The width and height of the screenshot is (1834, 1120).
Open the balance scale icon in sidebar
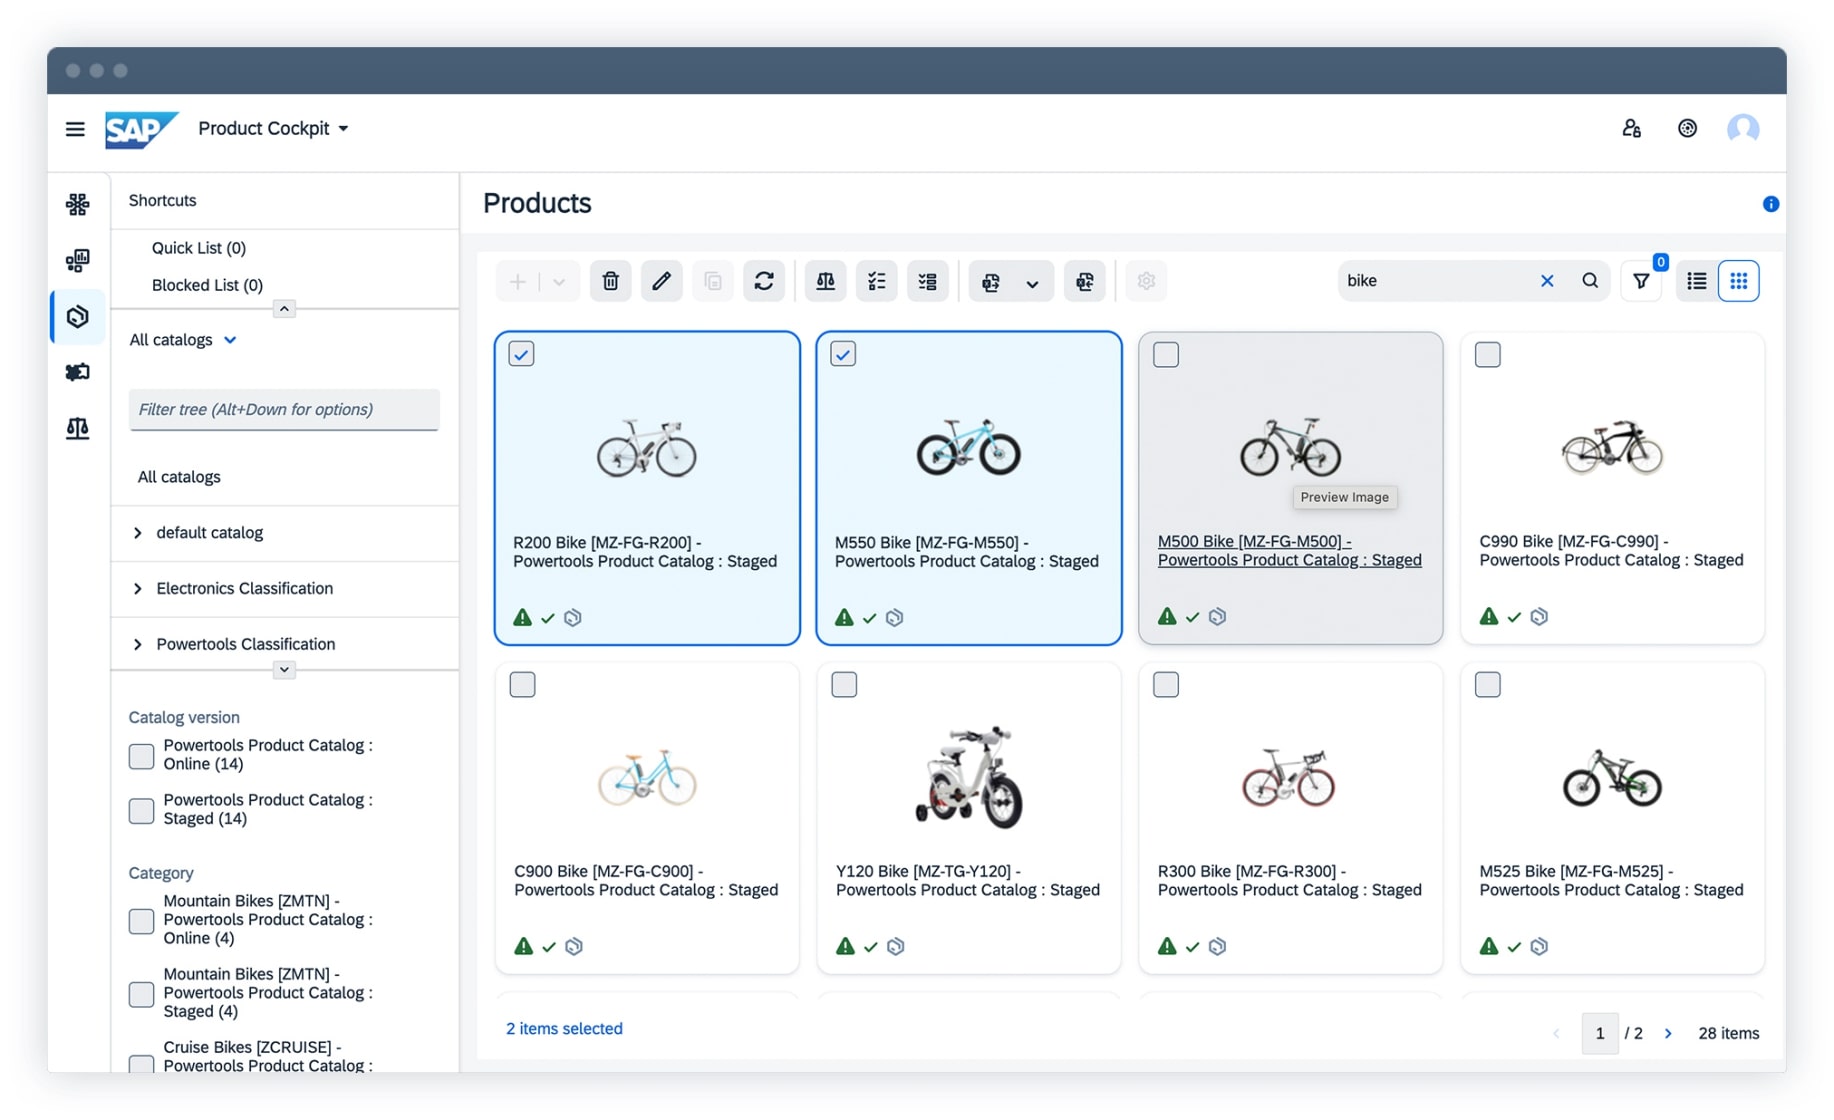click(x=78, y=428)
